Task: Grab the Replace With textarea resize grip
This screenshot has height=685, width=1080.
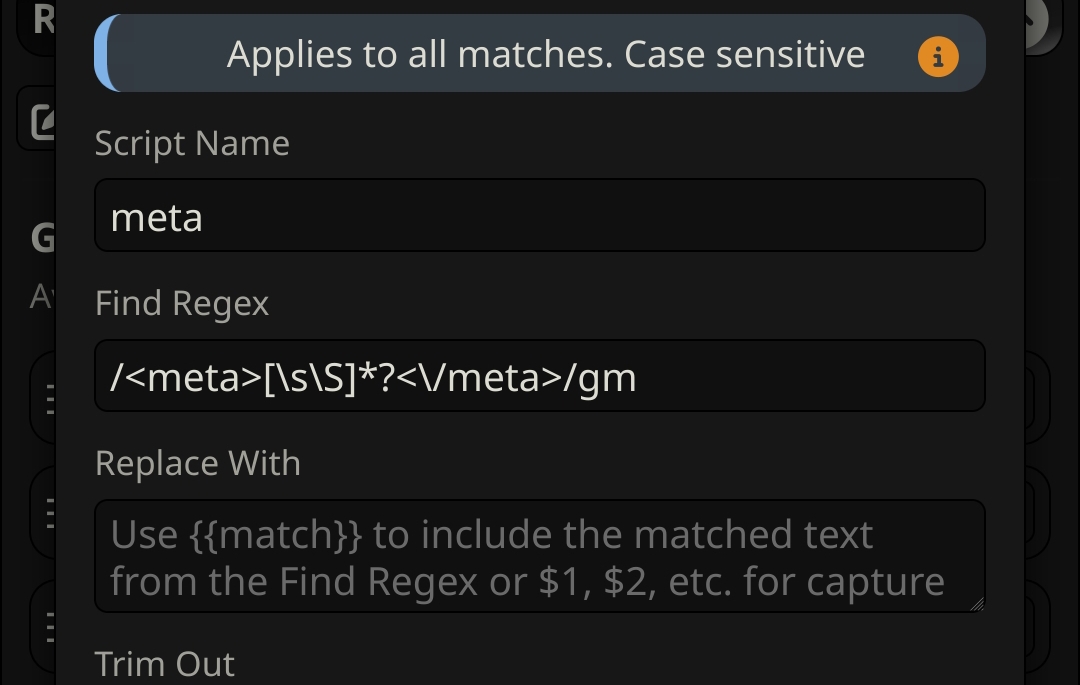Action: click(x=977, y=604)
